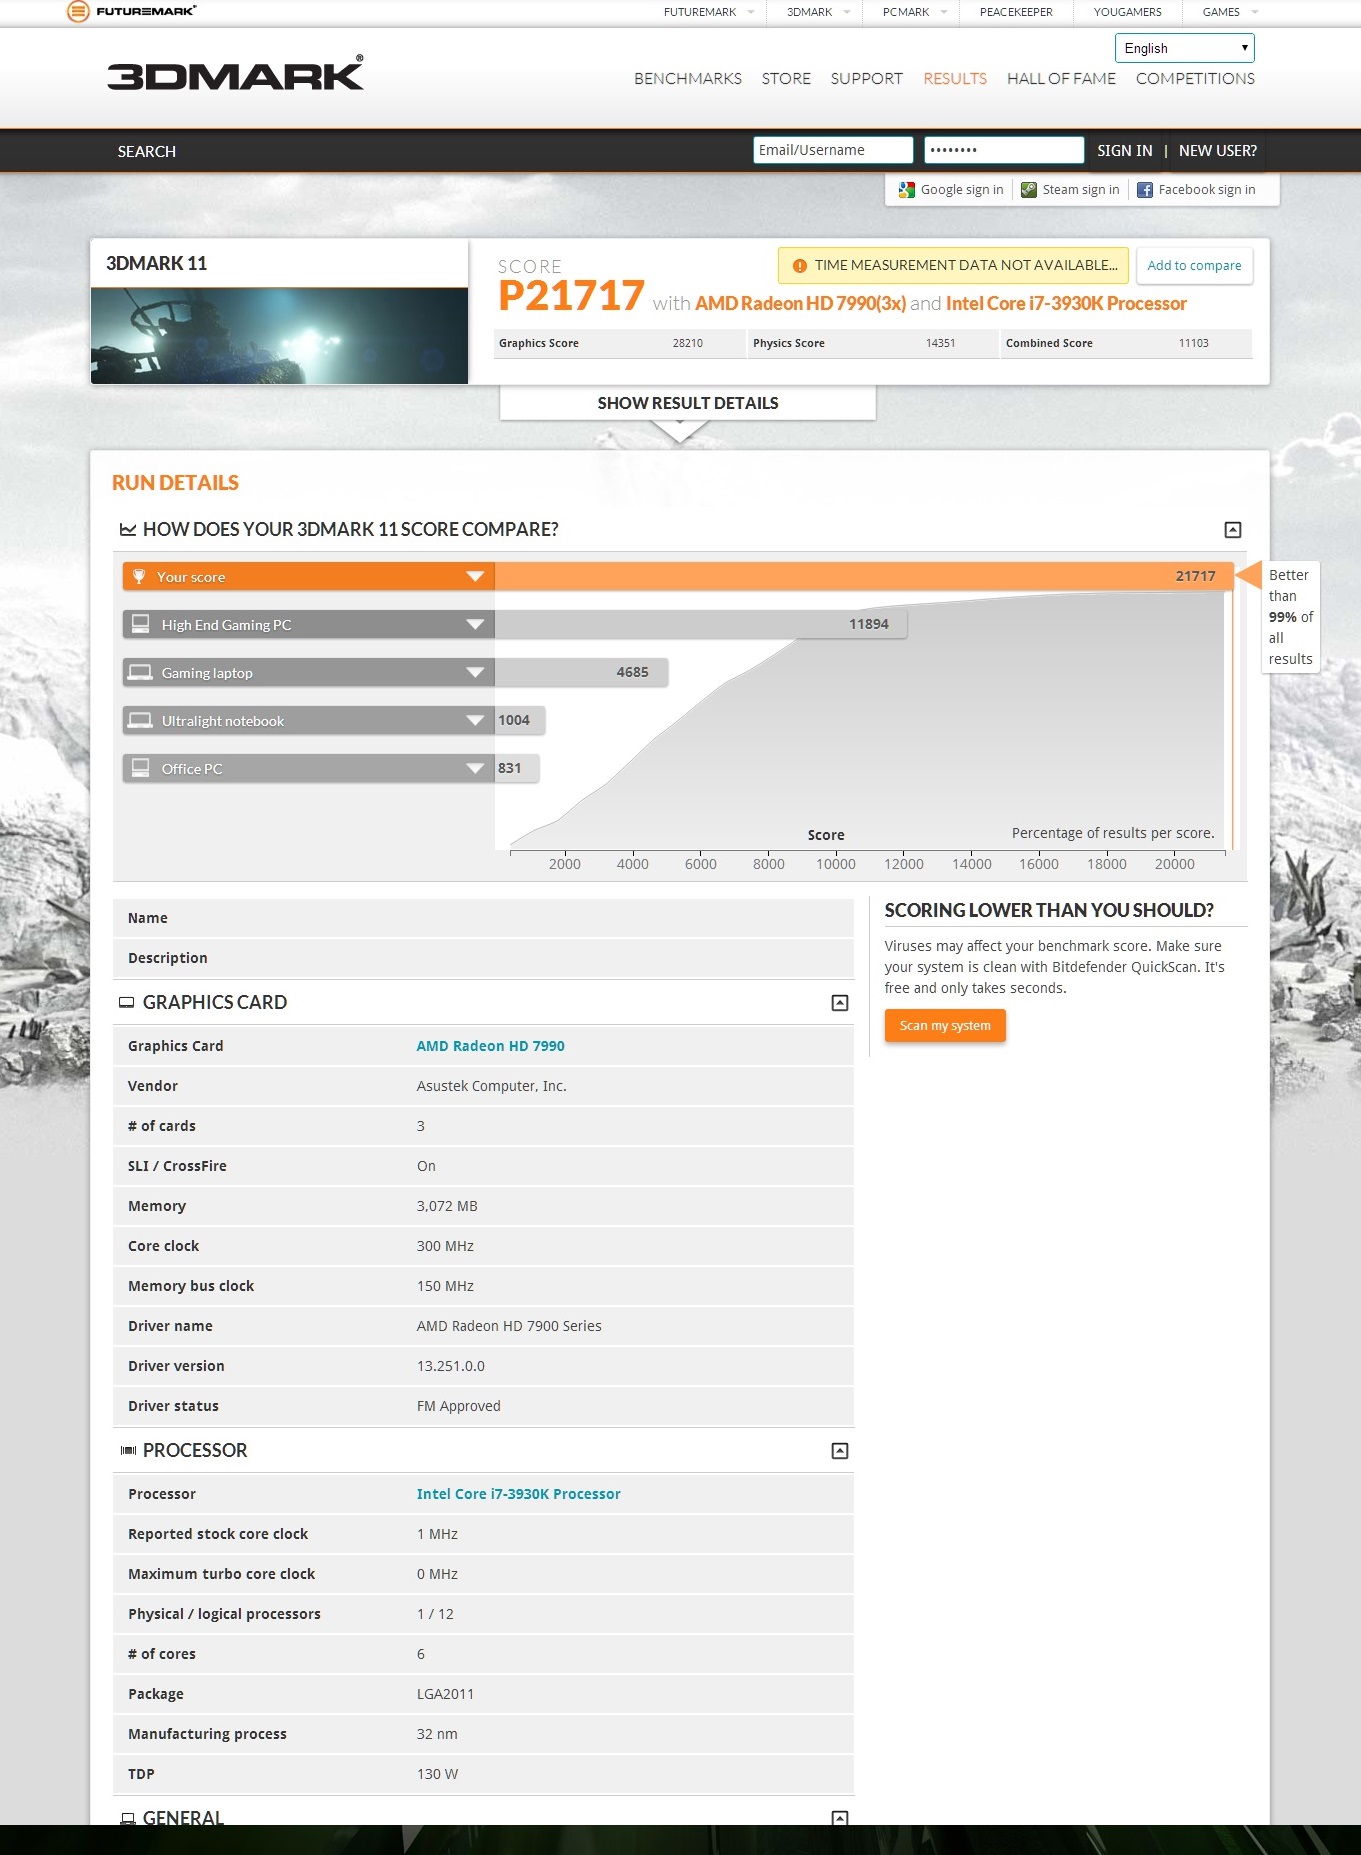Focus the Email/Username input field
Image resolution: width=1361 pixels, height=1855 pixels.
(833, 150)
